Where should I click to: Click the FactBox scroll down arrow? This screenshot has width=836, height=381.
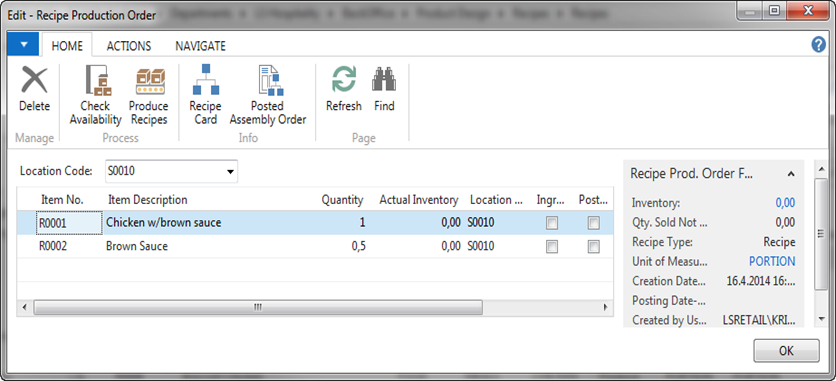(822, 319)
